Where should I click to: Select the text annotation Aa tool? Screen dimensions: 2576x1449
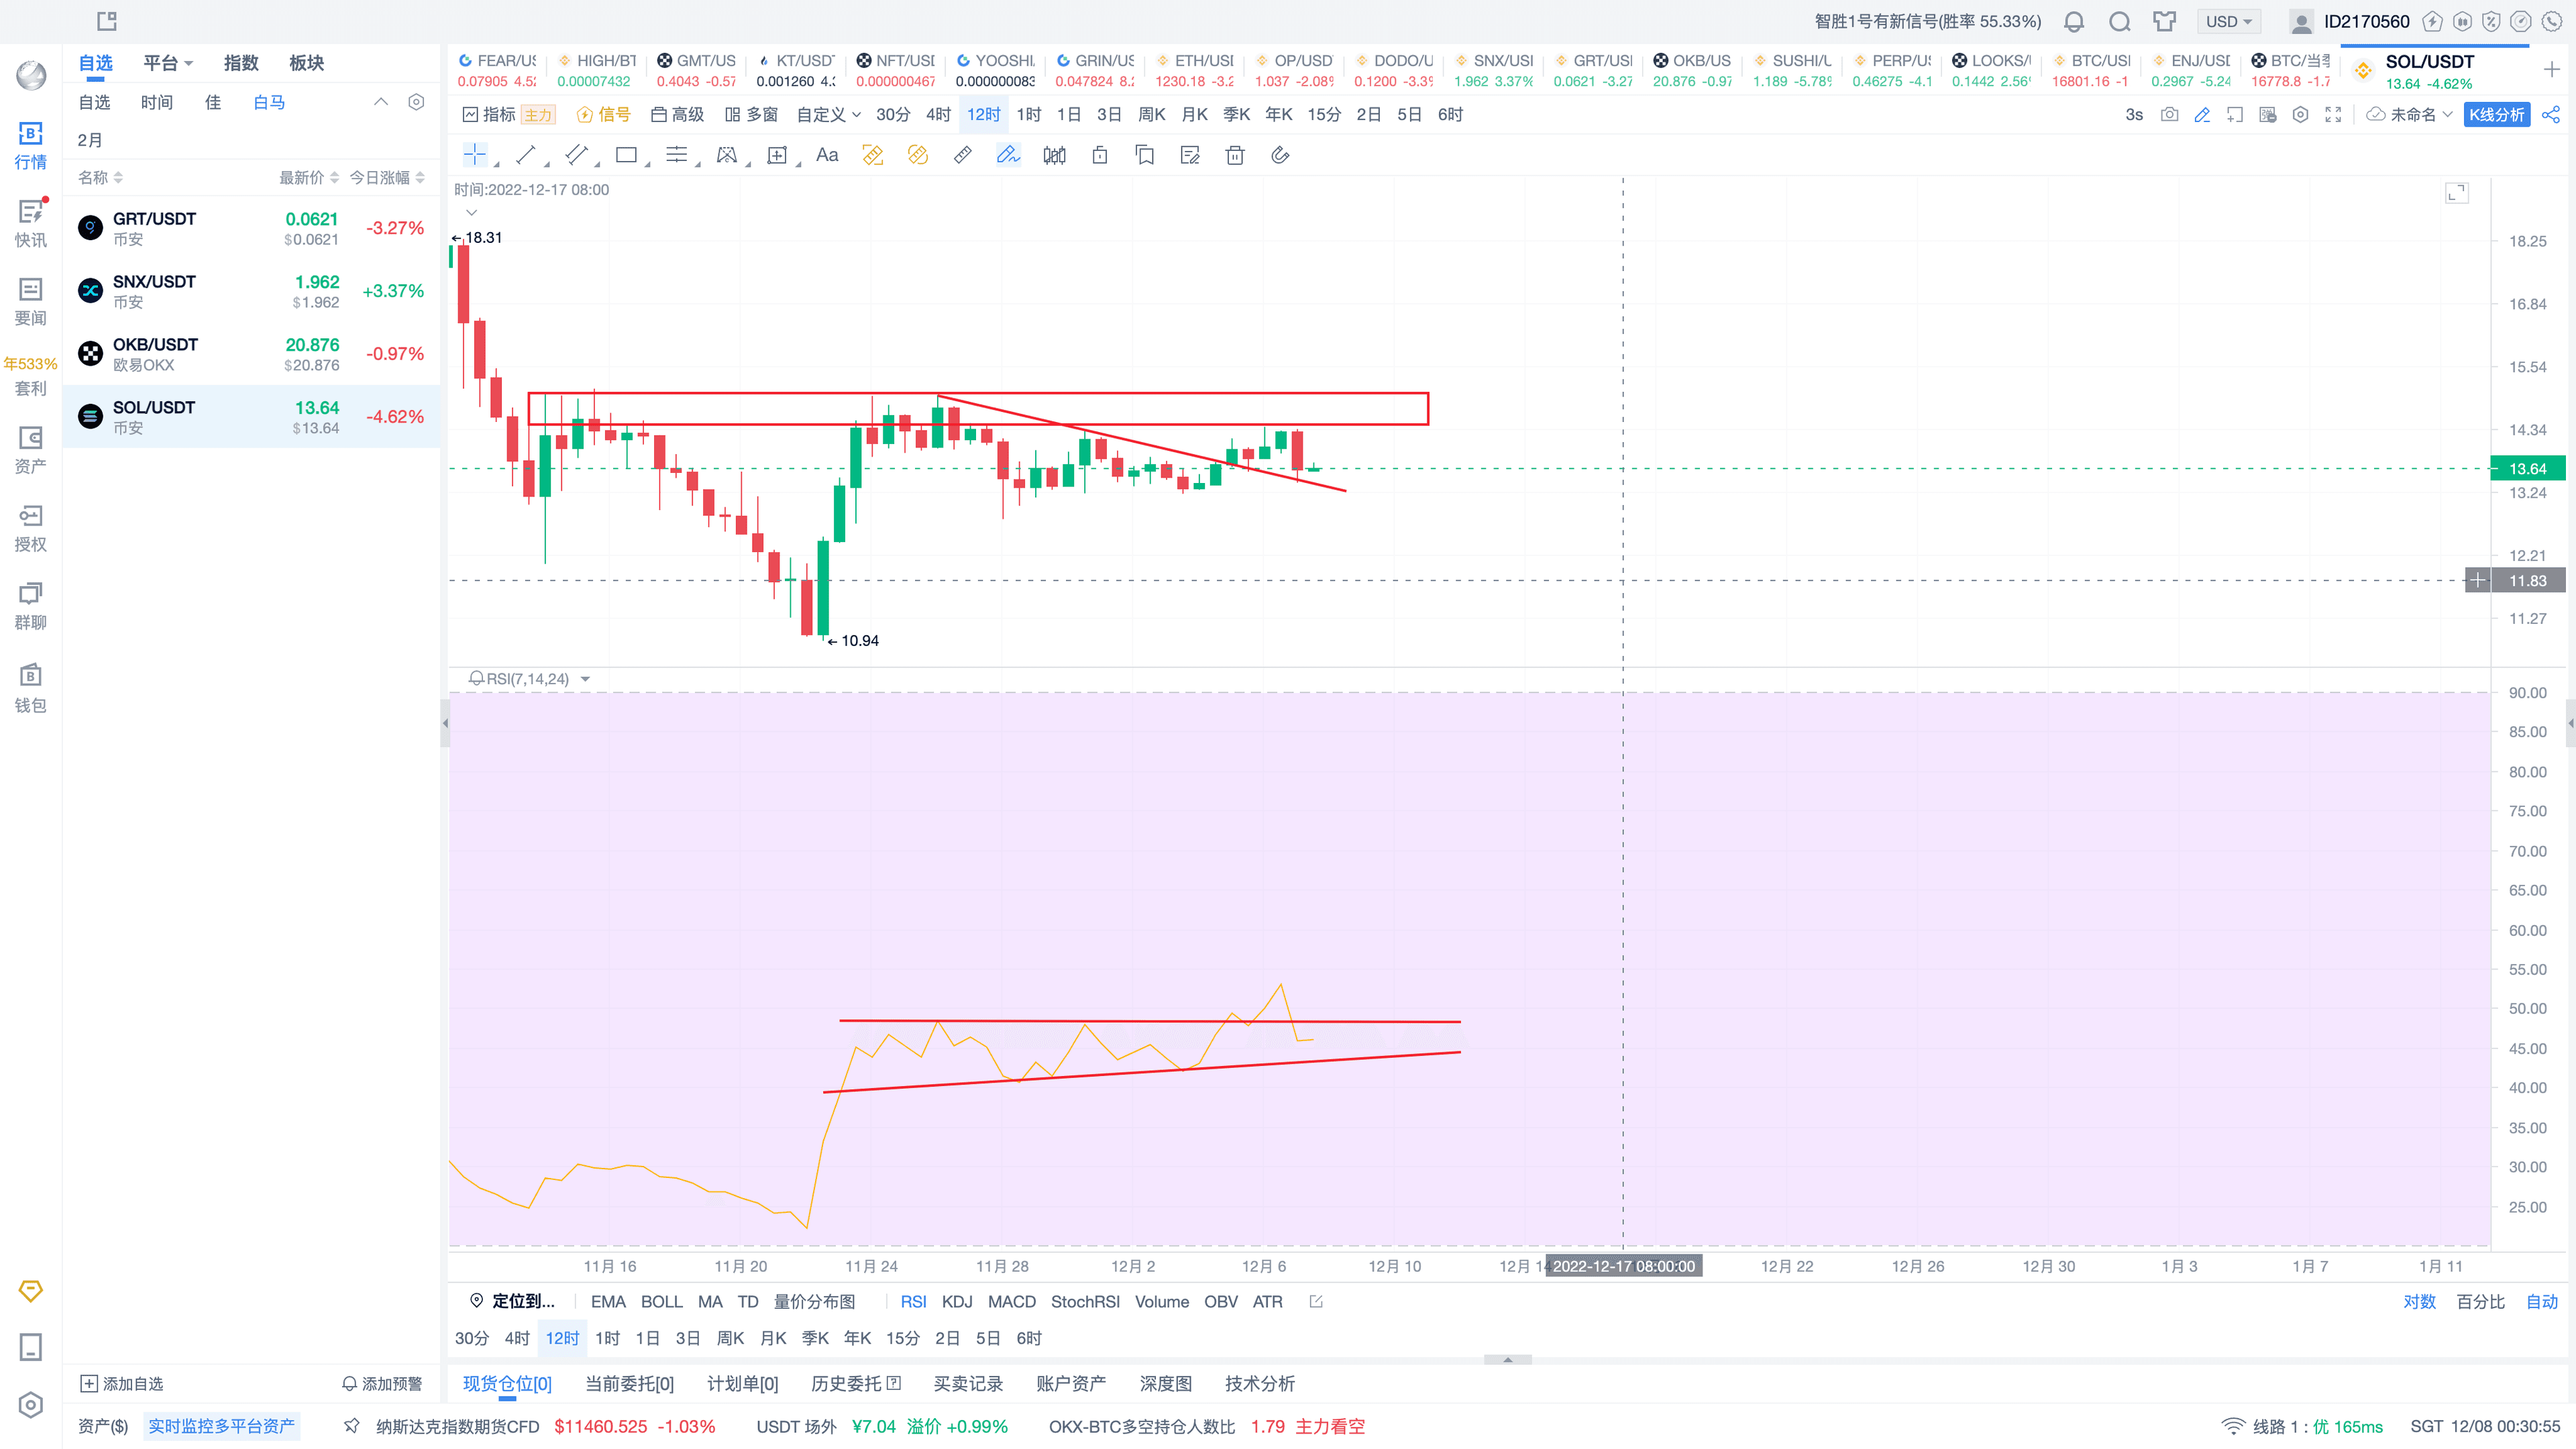[x=827, y=155]
